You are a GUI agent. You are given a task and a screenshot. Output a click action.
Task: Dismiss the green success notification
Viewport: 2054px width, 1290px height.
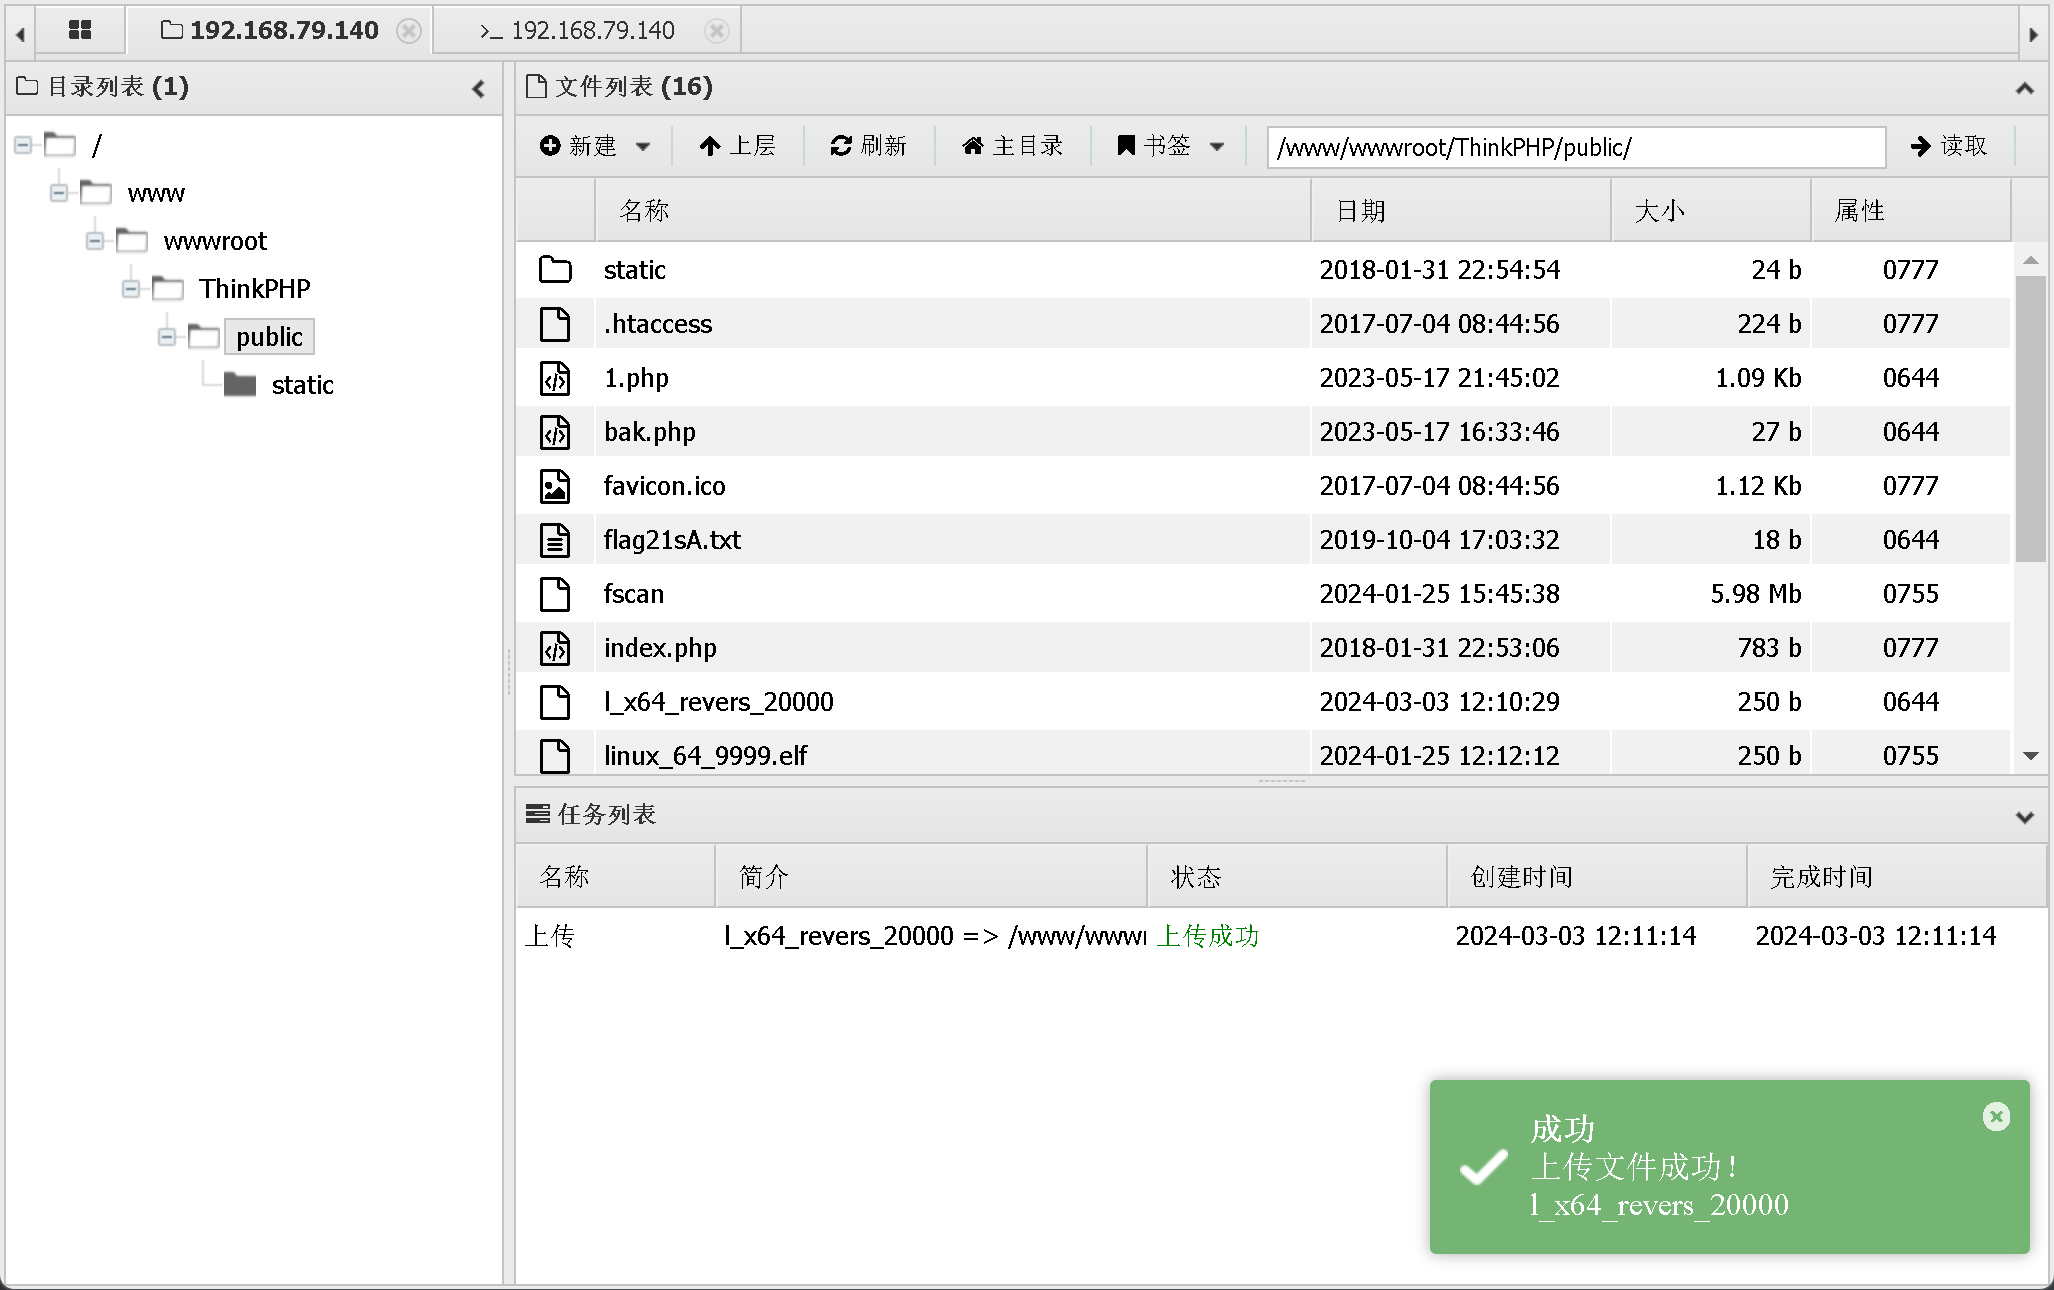coord(1996,1117)
